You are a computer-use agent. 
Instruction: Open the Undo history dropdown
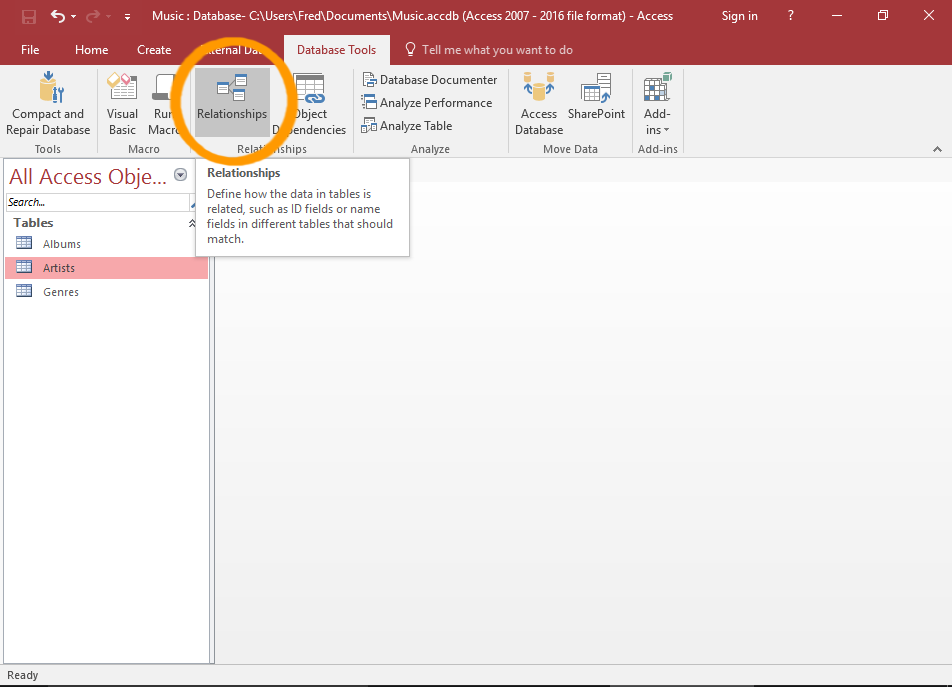(x=73, y=16)
